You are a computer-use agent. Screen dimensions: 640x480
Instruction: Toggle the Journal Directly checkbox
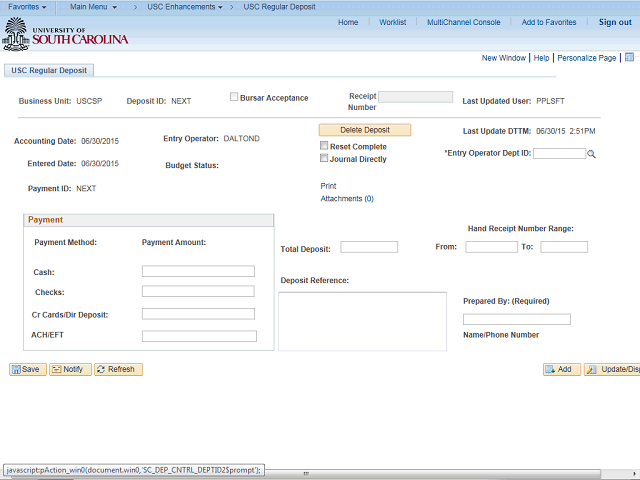(324, 158)
